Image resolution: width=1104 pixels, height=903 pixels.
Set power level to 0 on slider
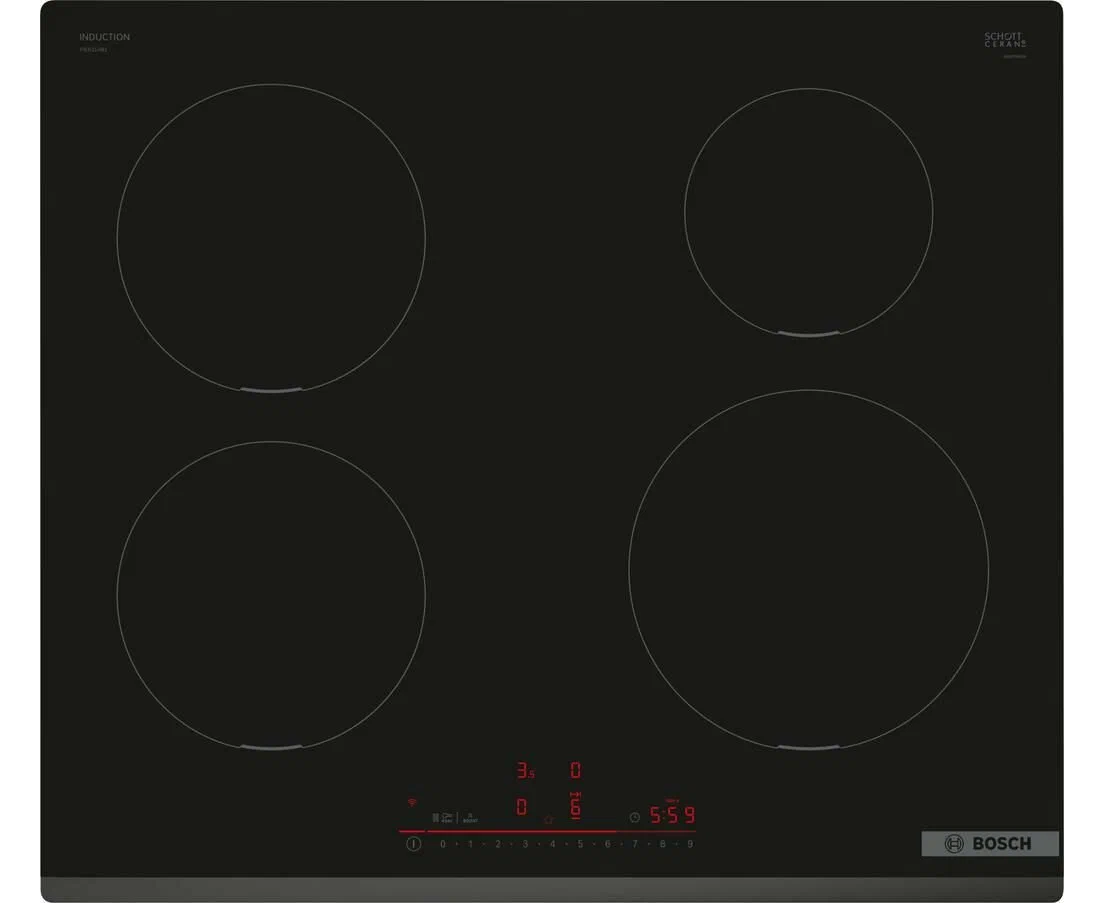click(443, 844)
